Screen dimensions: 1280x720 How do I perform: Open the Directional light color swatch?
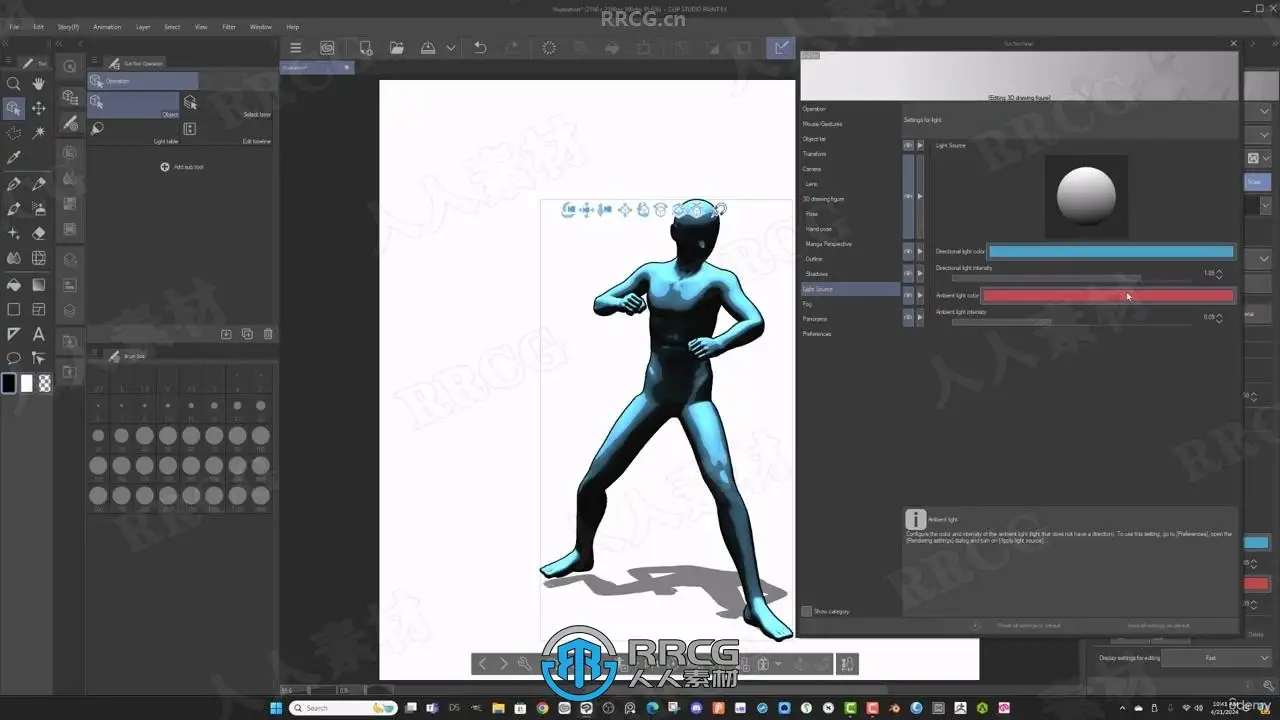click(x=1111, y=252)
